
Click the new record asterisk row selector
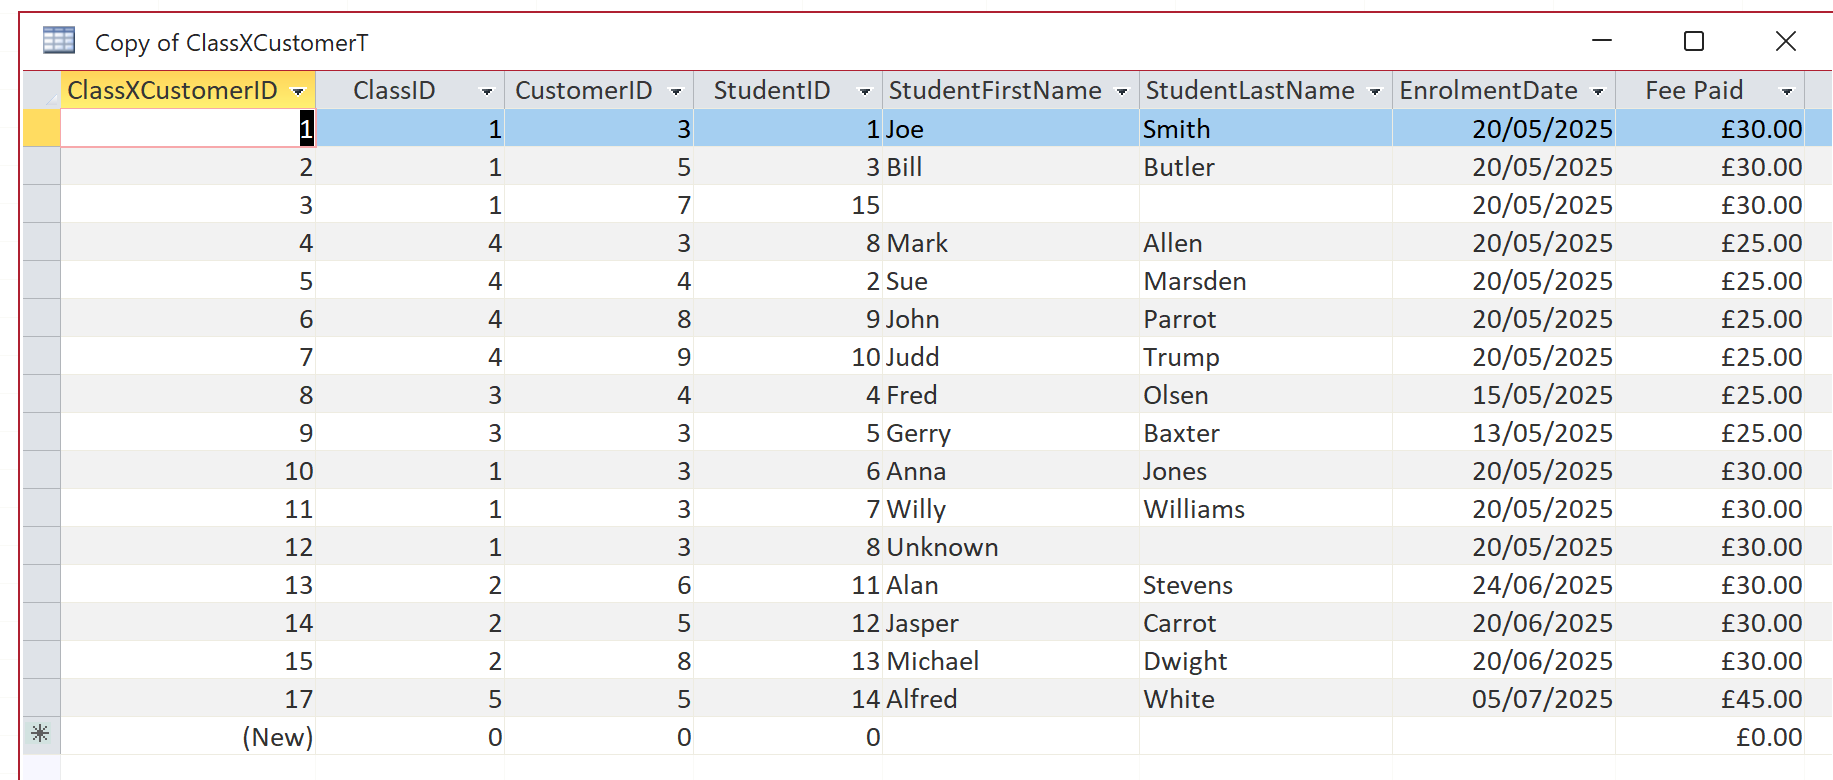pyautogui.click(x=40, y=735)
